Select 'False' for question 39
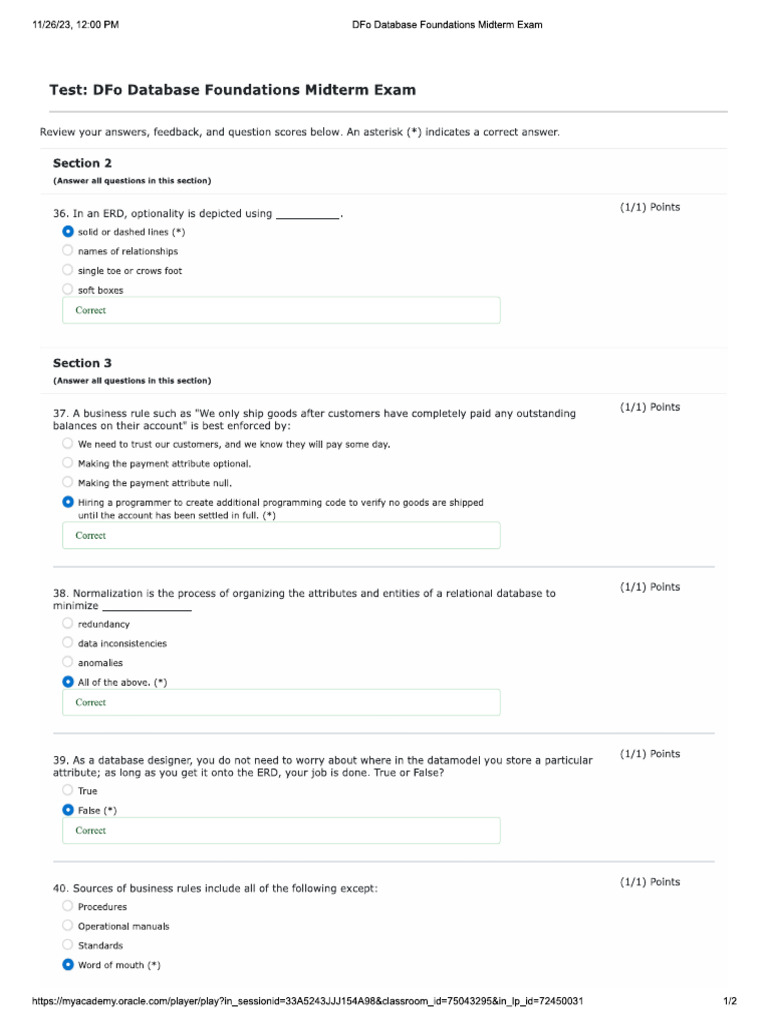 (x=68, y=810)
